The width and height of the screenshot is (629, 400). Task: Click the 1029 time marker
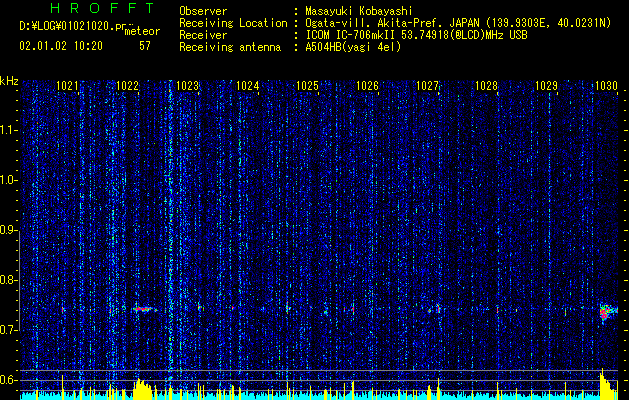[x=546, y=85]
